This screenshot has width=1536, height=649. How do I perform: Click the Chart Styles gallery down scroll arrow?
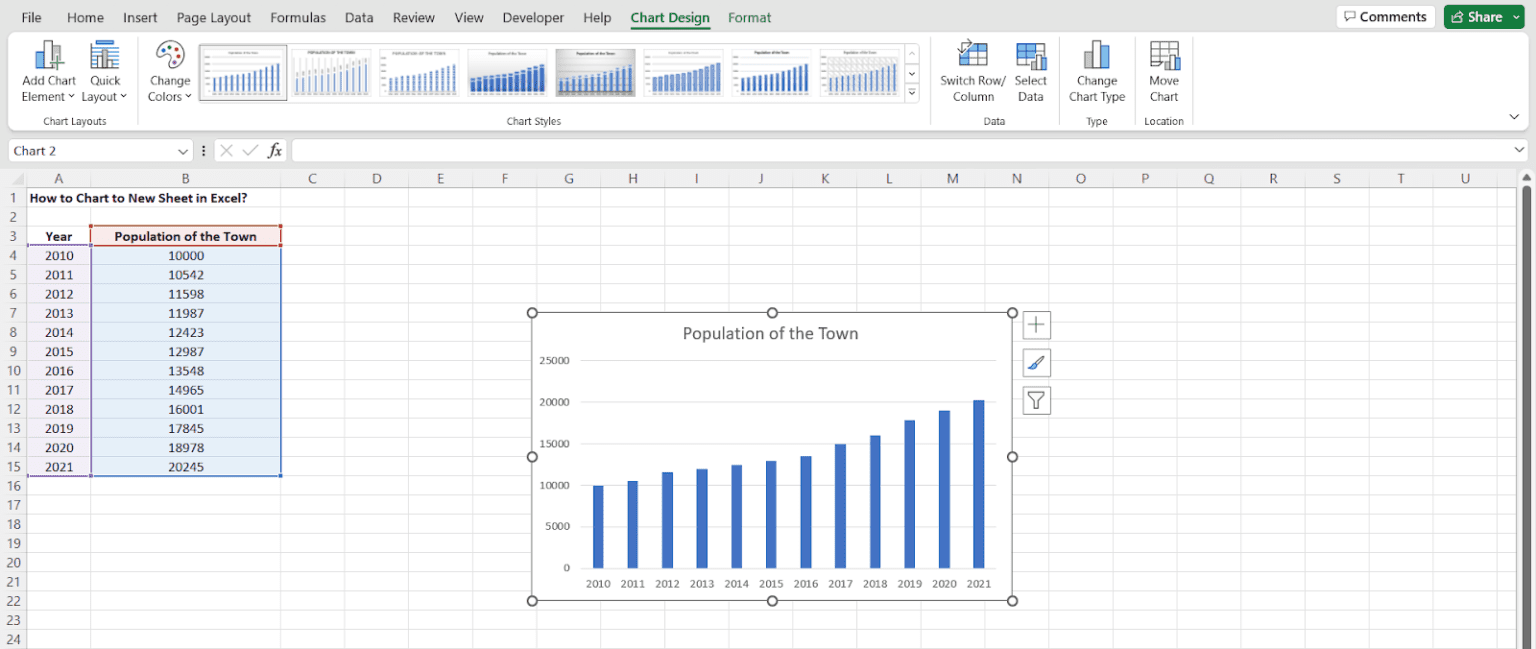[910, 73]
